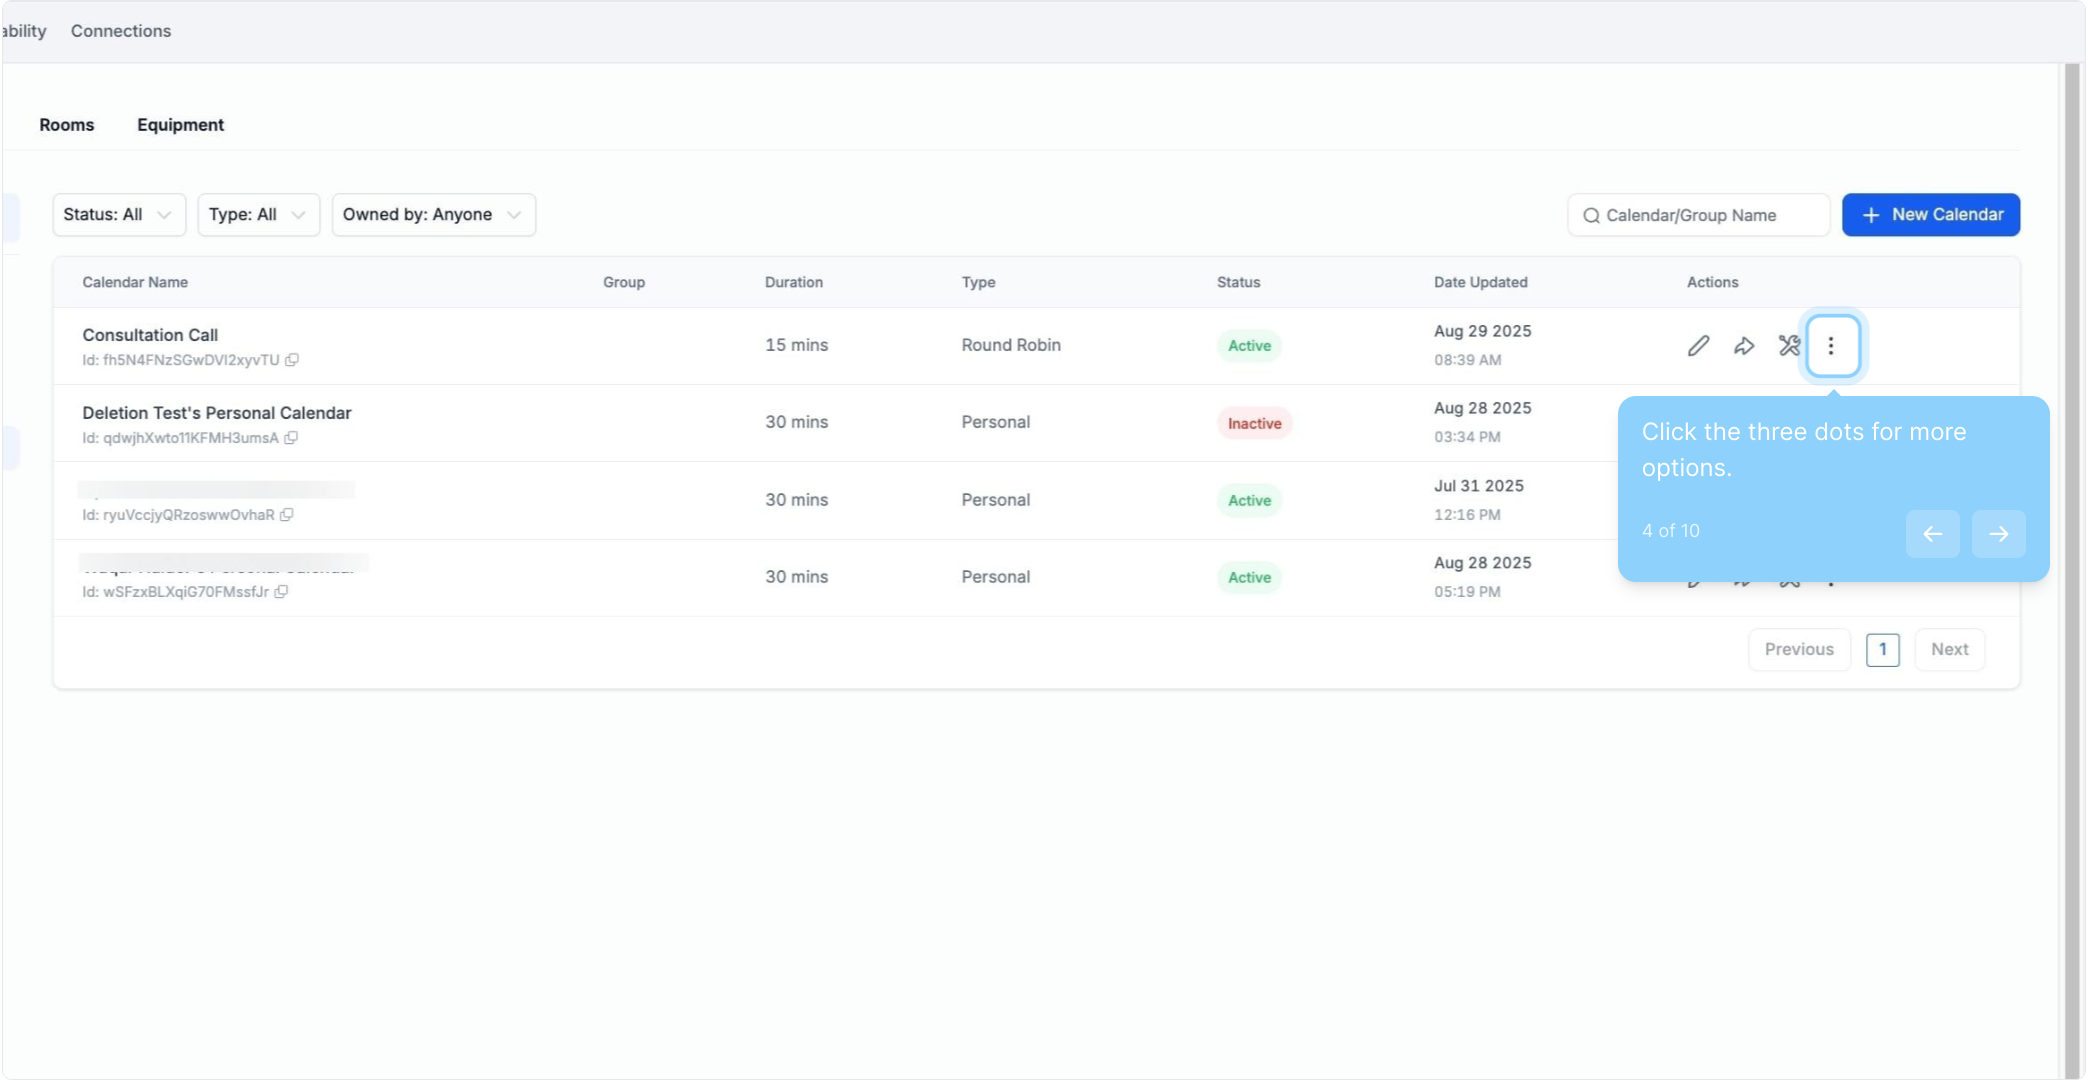Go to next tour step arrow
The image size is (2088, 1080).
click(1998, 534)
